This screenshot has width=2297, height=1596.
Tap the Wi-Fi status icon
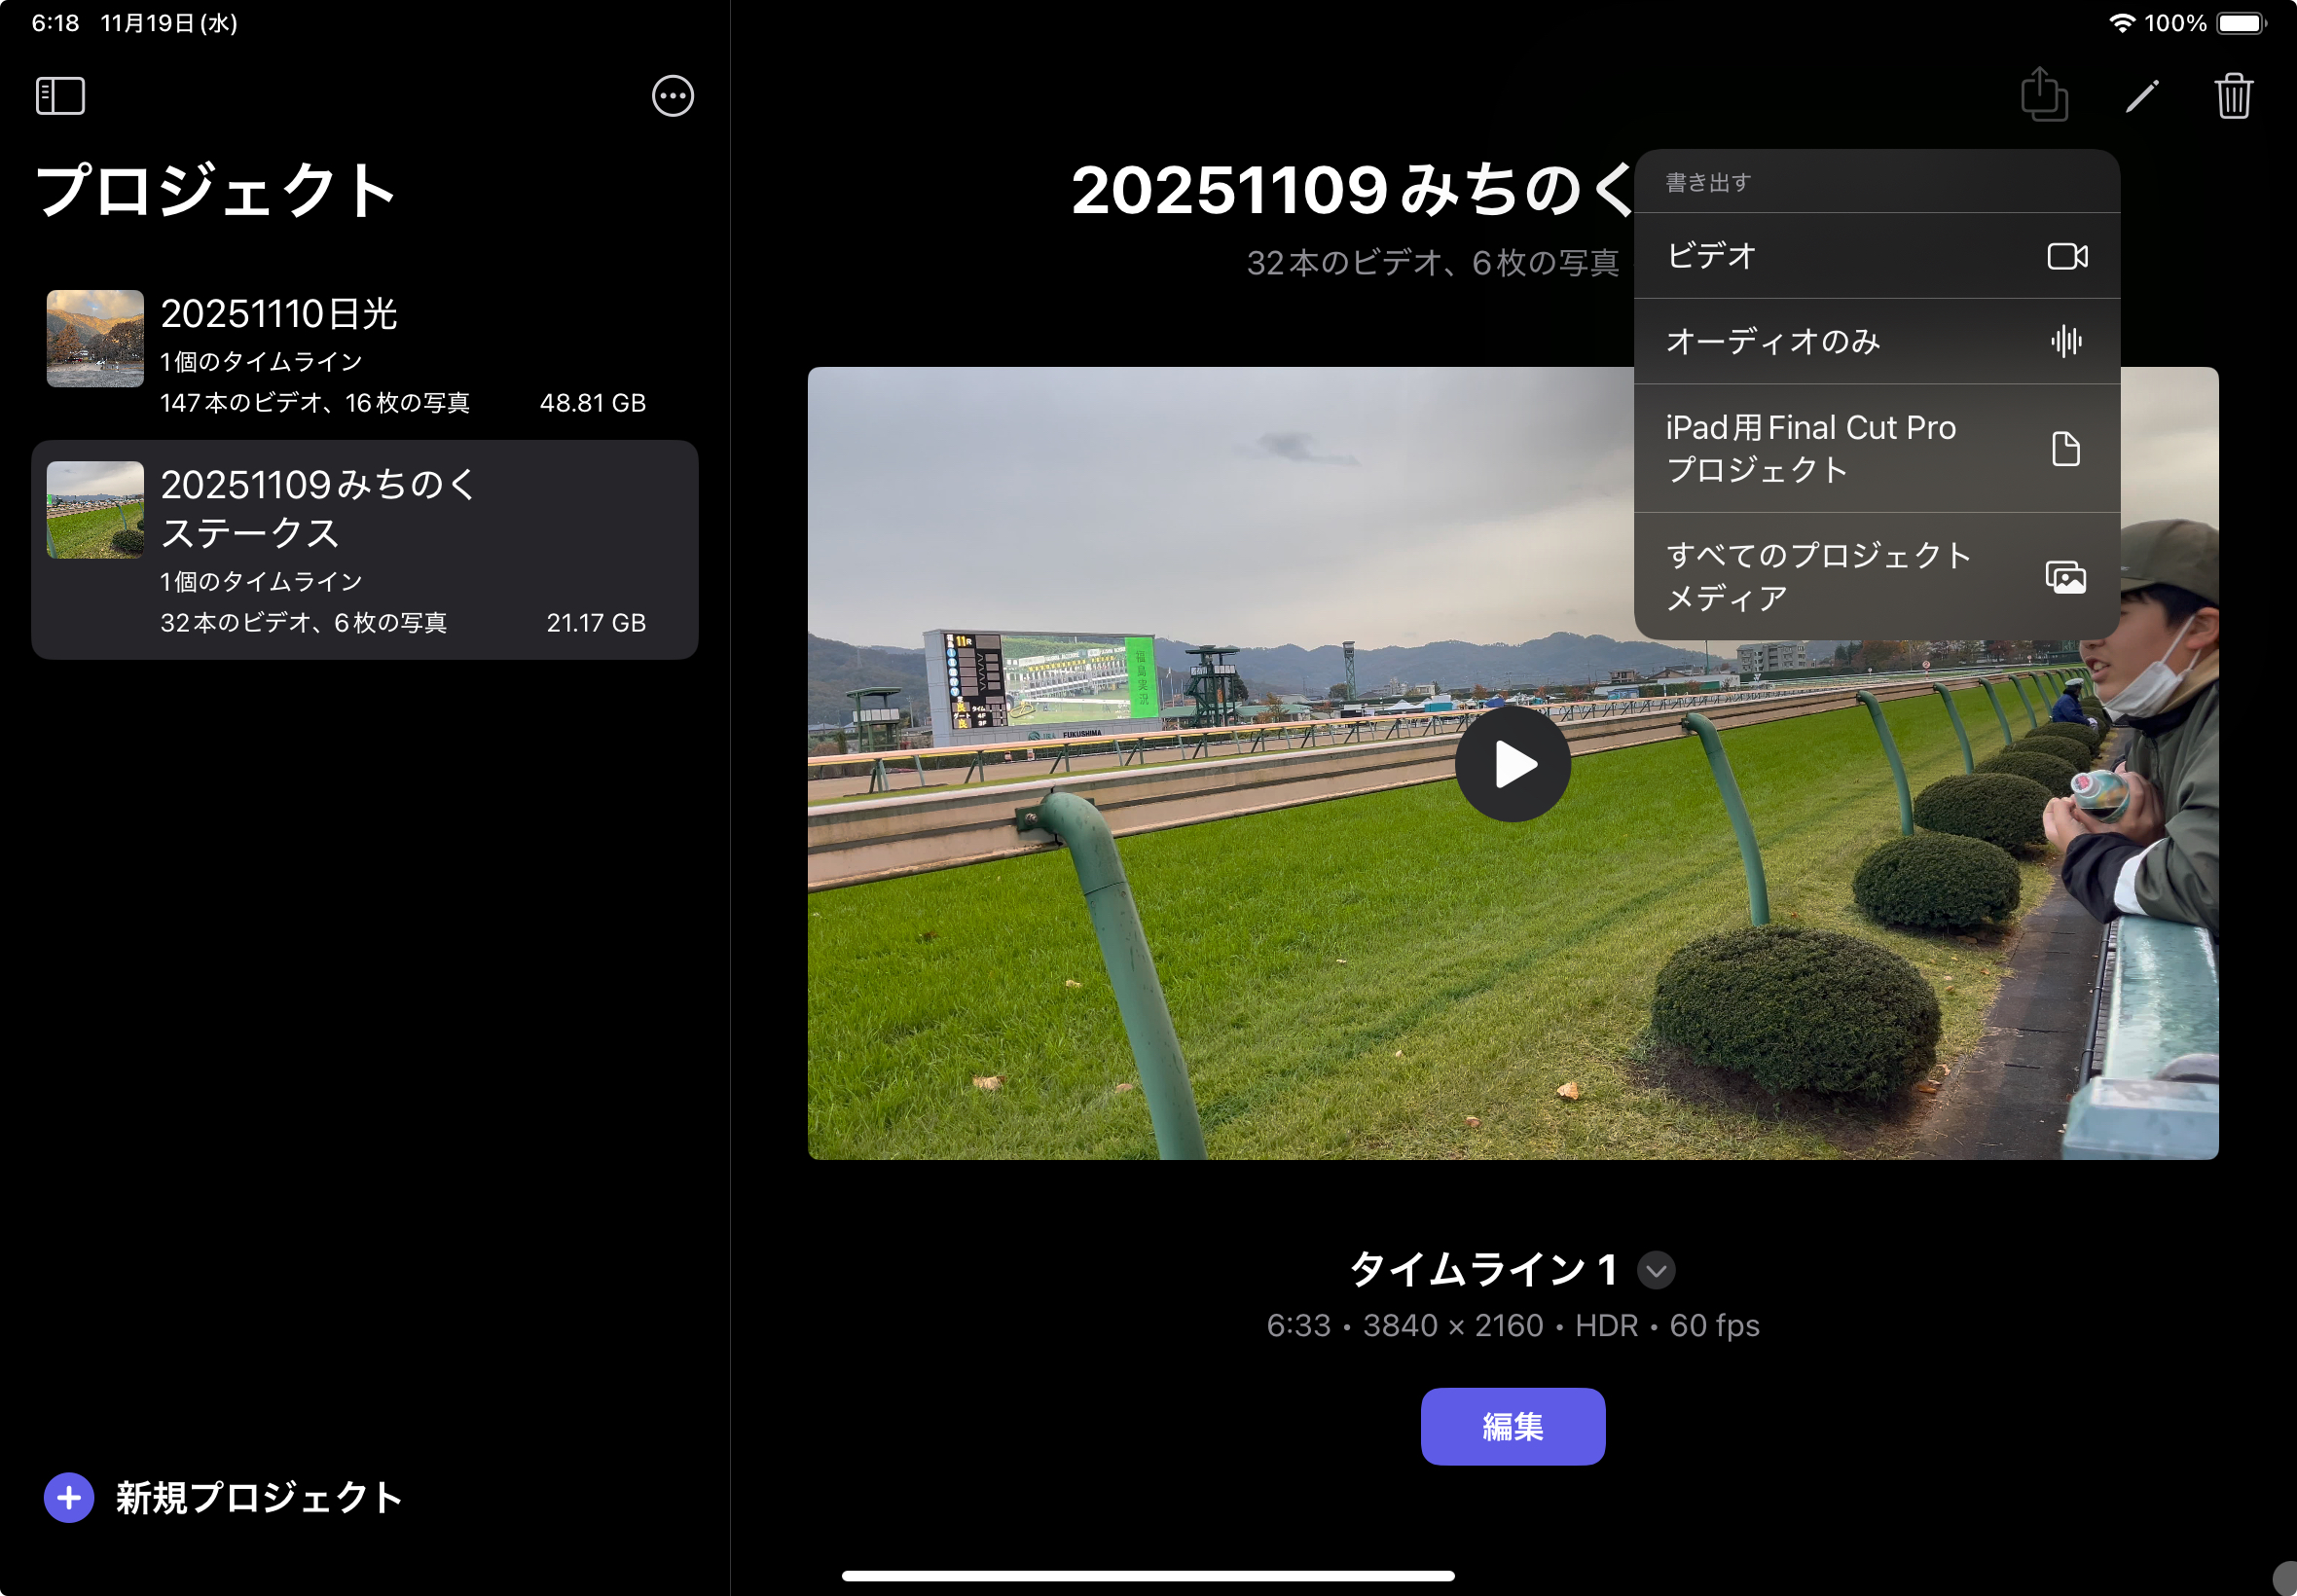2122,23
